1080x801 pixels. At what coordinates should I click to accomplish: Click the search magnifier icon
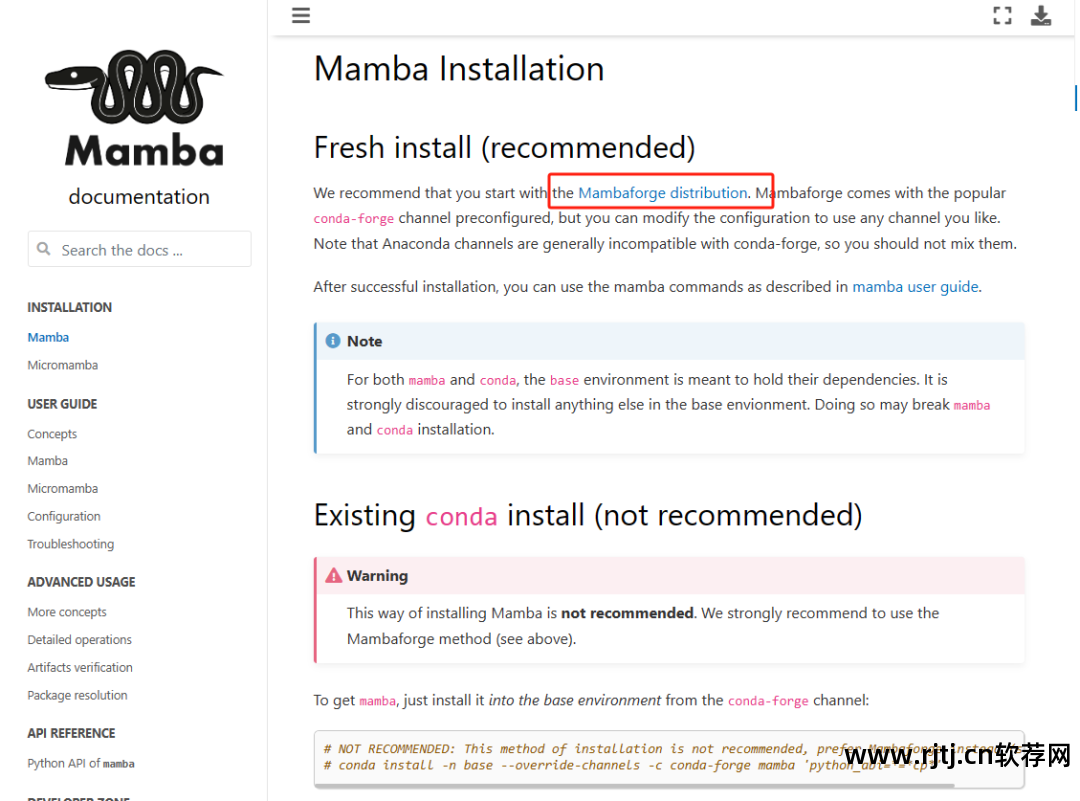pos(43,249)
